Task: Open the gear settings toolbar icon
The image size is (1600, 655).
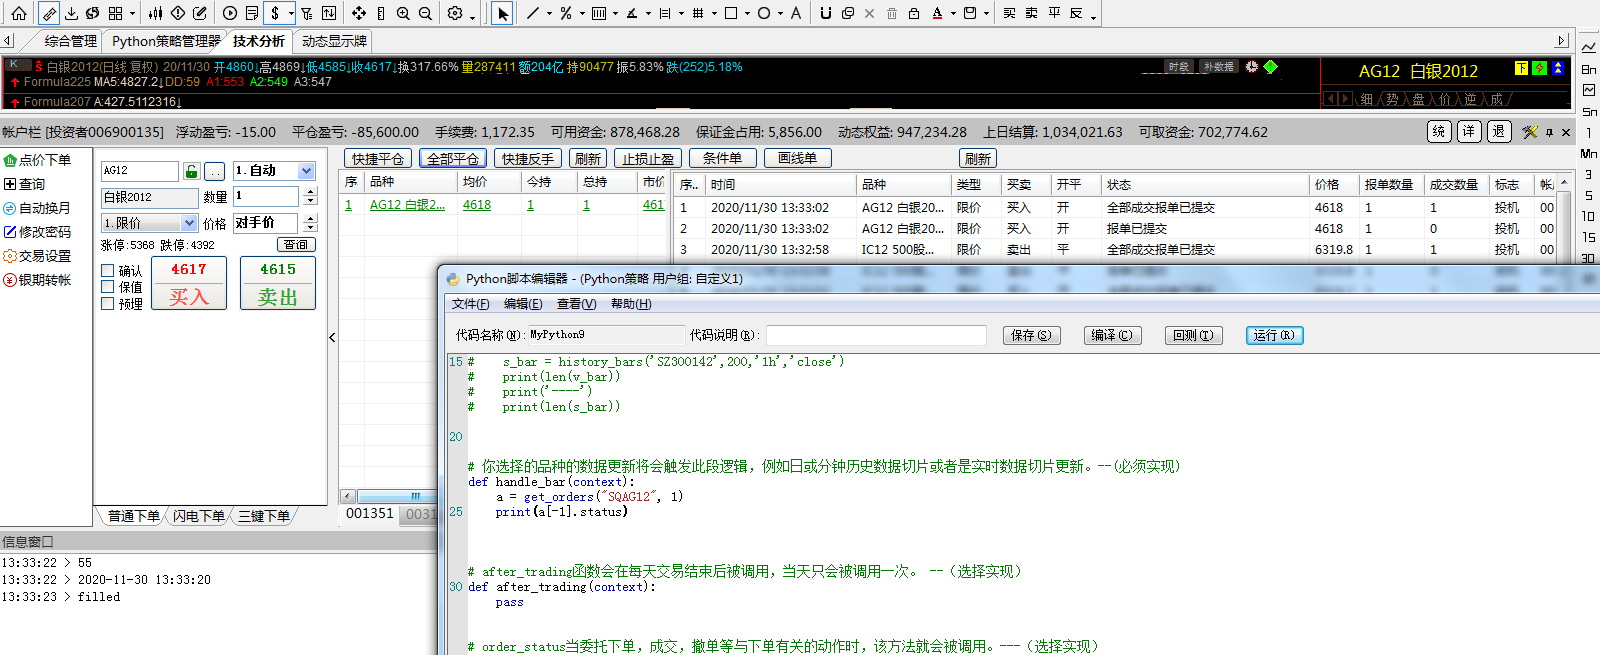Action: pyautogui.click(x=455, y=13)
